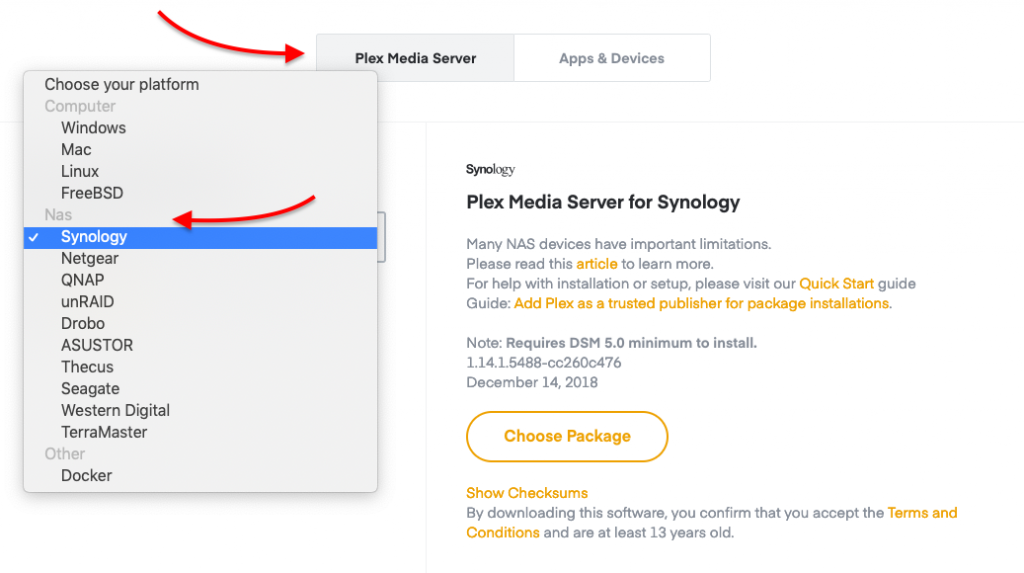
Task: Select Western Digital from the dropdown
Action: [x=115, y=410]
